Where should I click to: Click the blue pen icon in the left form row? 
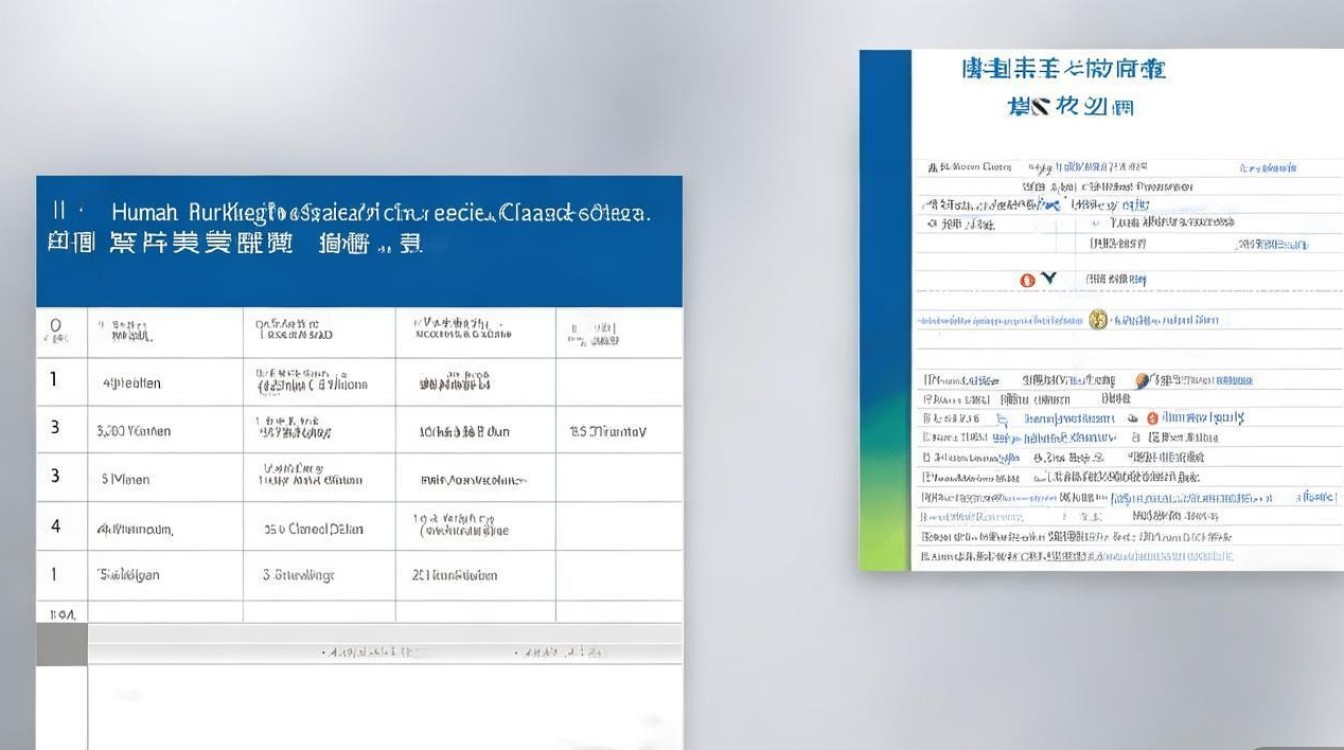pos(1003,419)
